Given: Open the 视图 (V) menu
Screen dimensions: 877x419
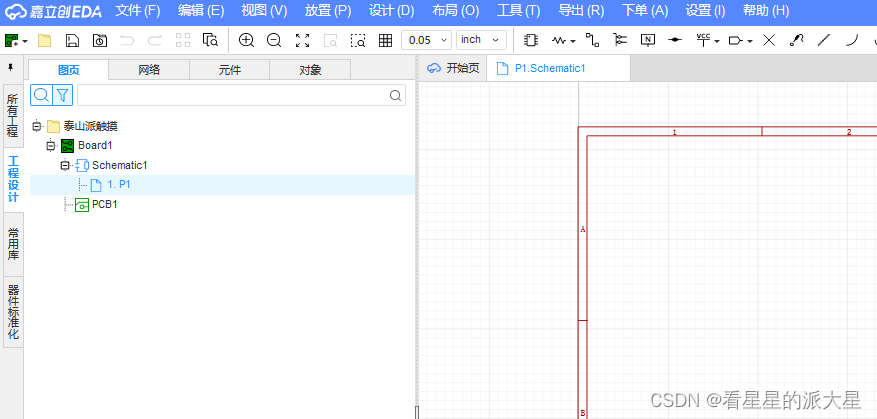Looking at the screenshot, I should tap(264, 11).
